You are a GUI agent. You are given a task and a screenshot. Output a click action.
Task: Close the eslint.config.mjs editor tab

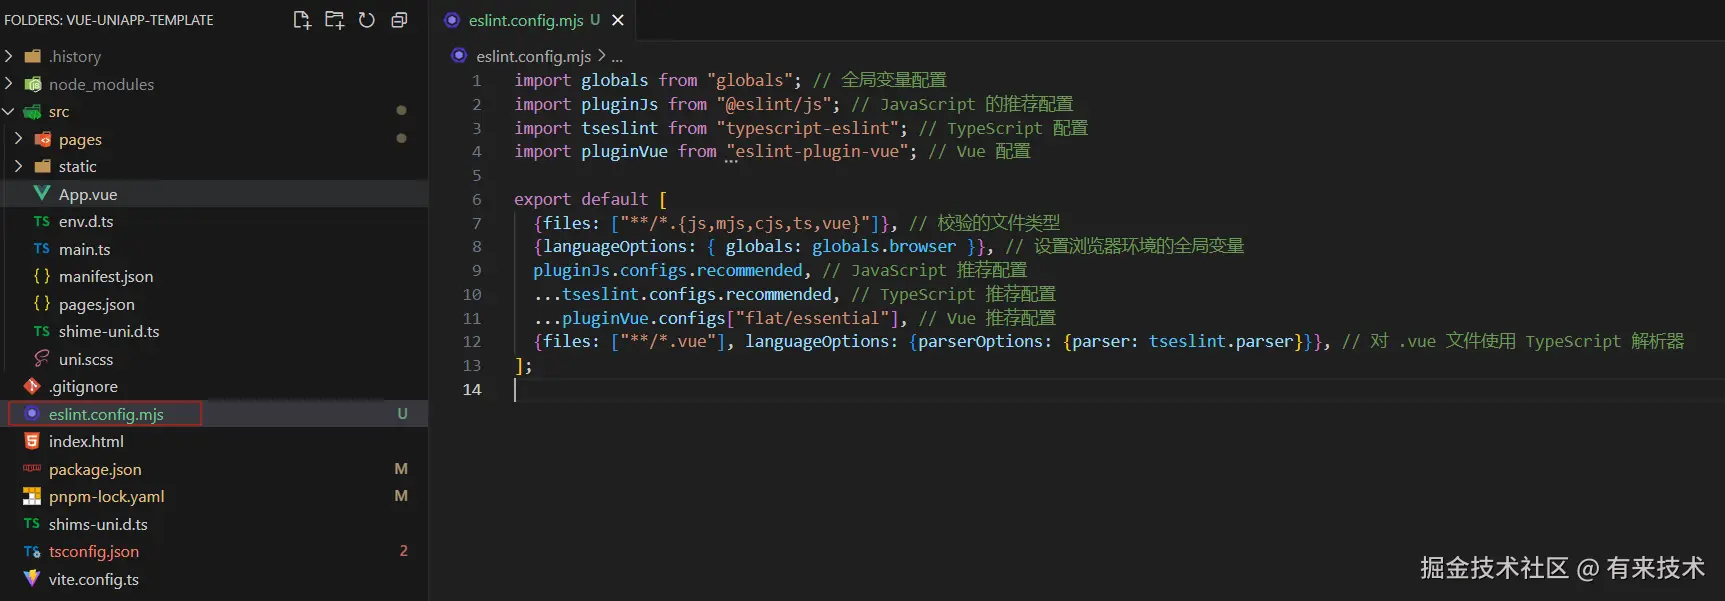click(x=618, y=20)
